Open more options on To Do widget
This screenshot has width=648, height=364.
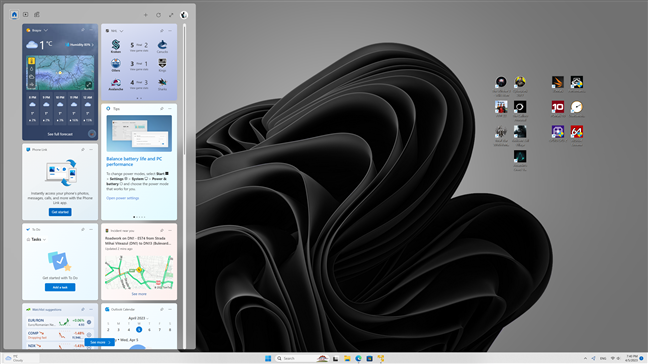(91, 229)
